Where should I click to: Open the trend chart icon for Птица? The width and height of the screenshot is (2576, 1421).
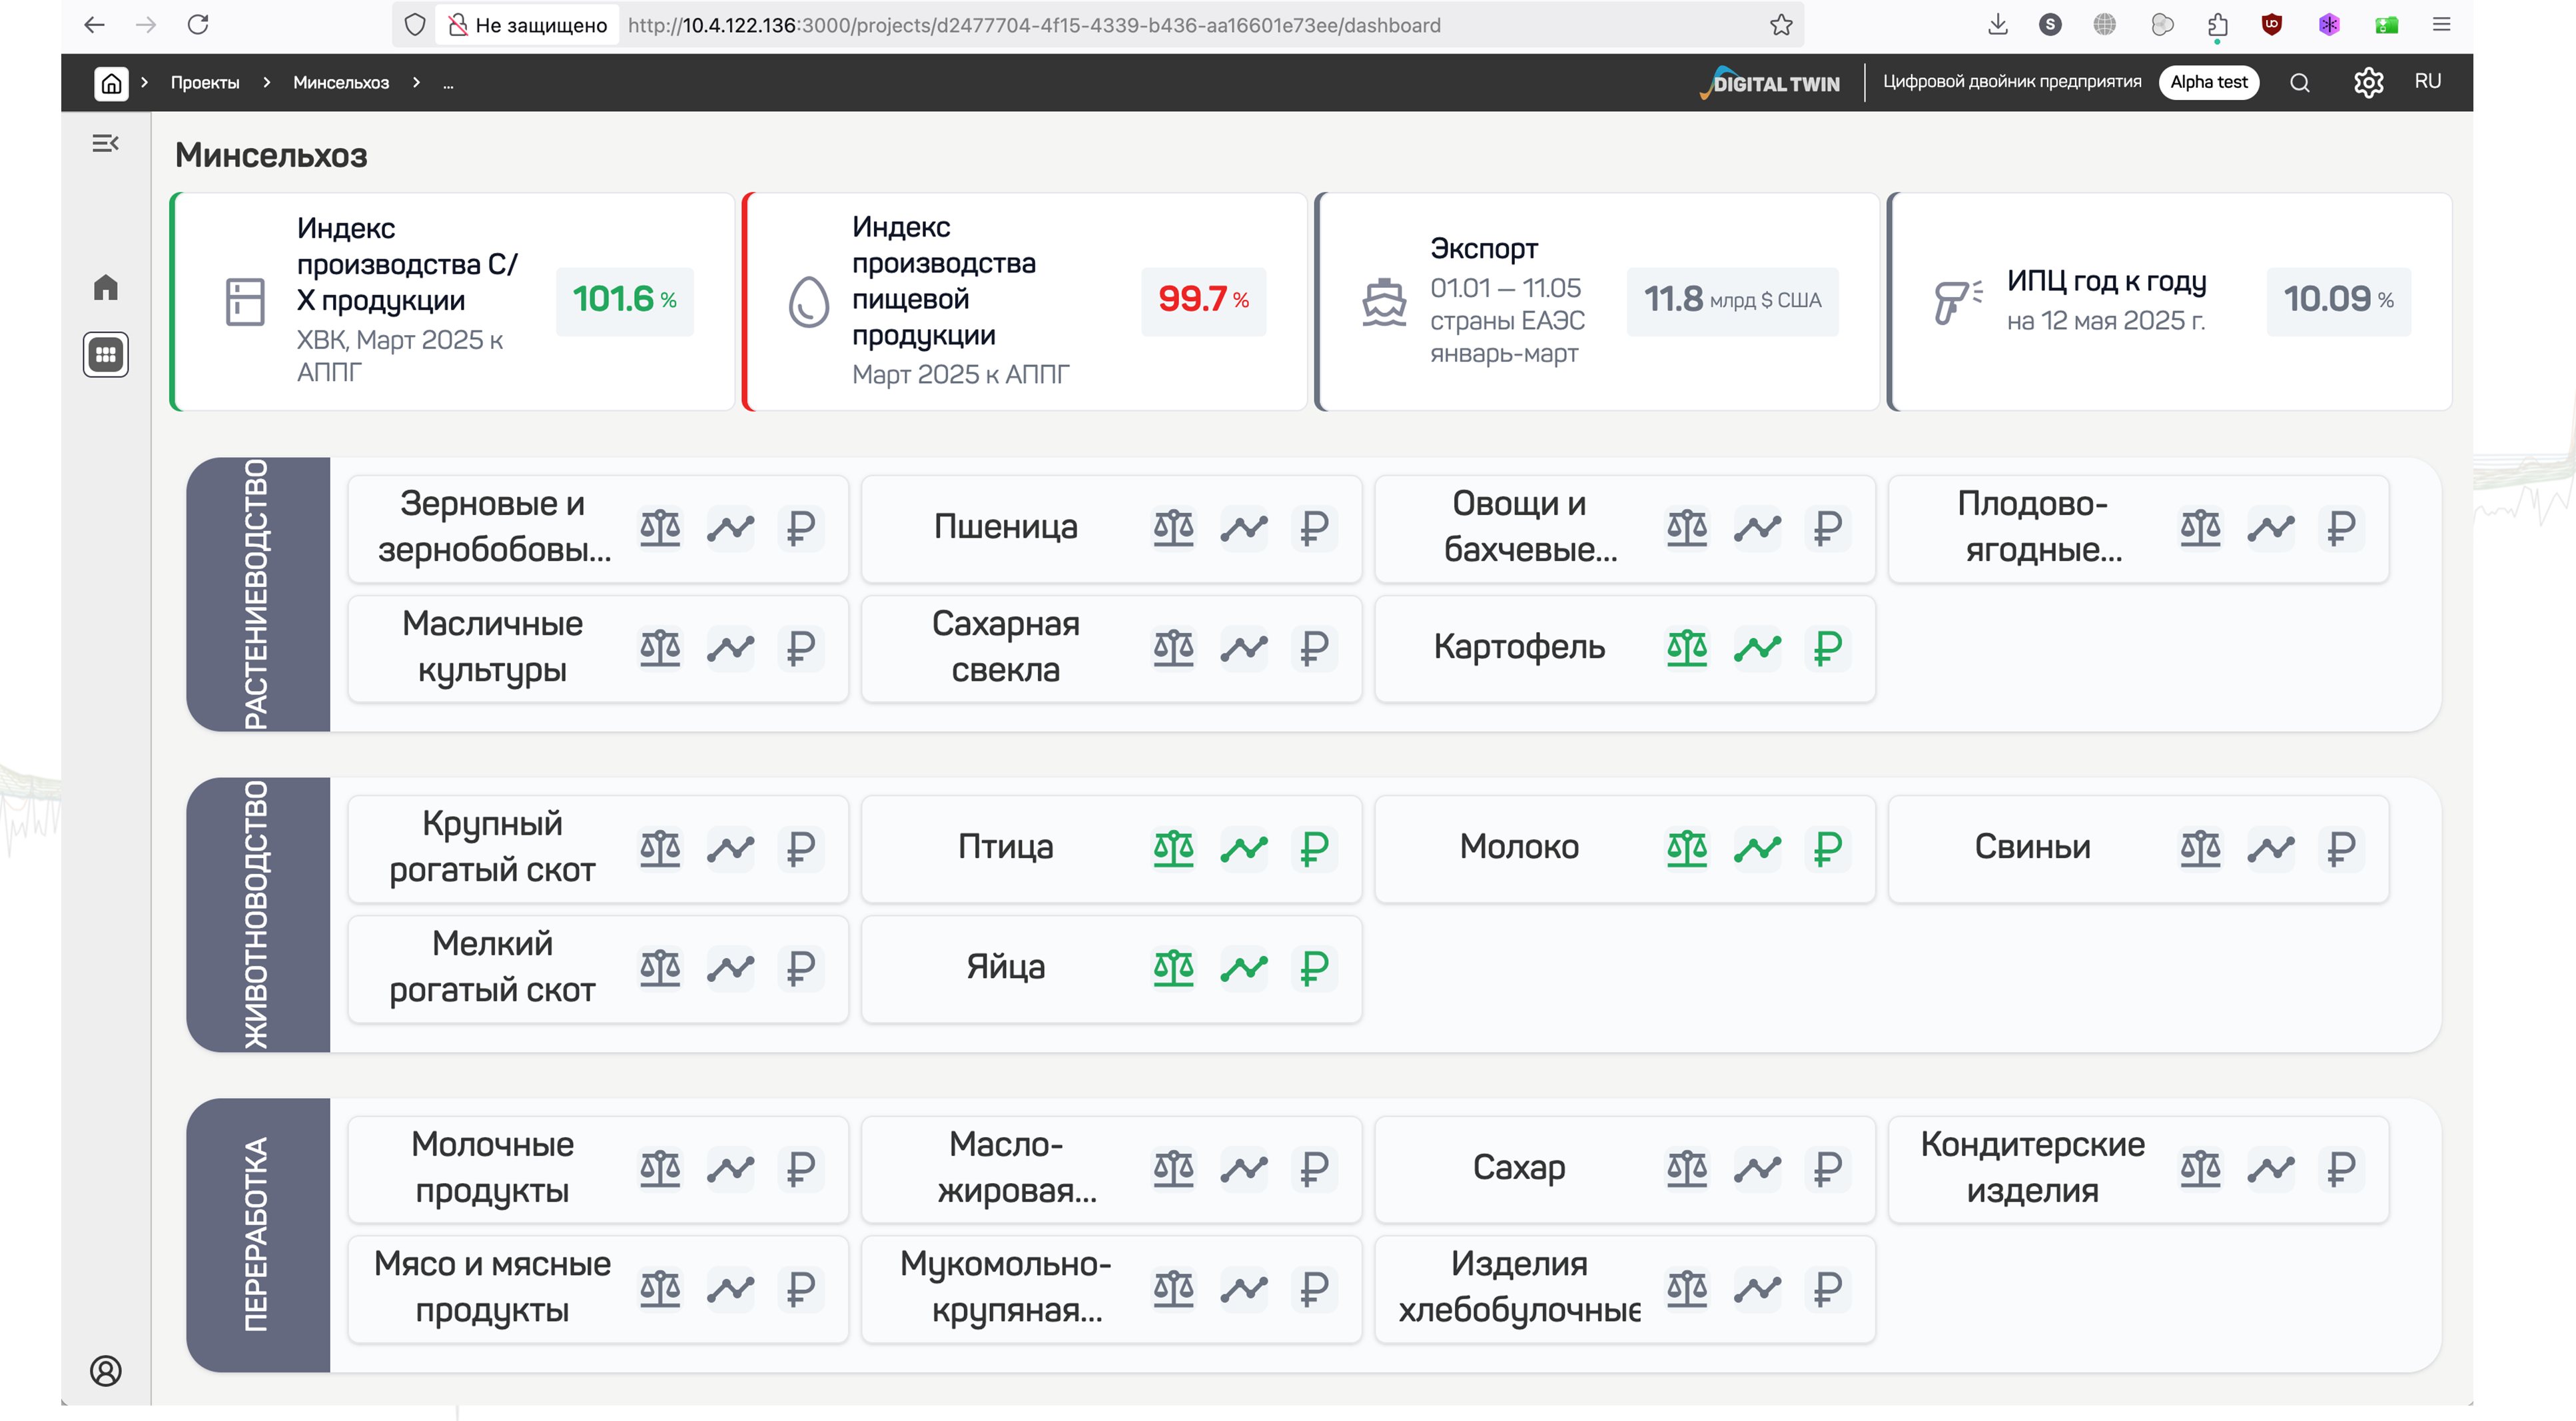click(x=1243, y=848)
